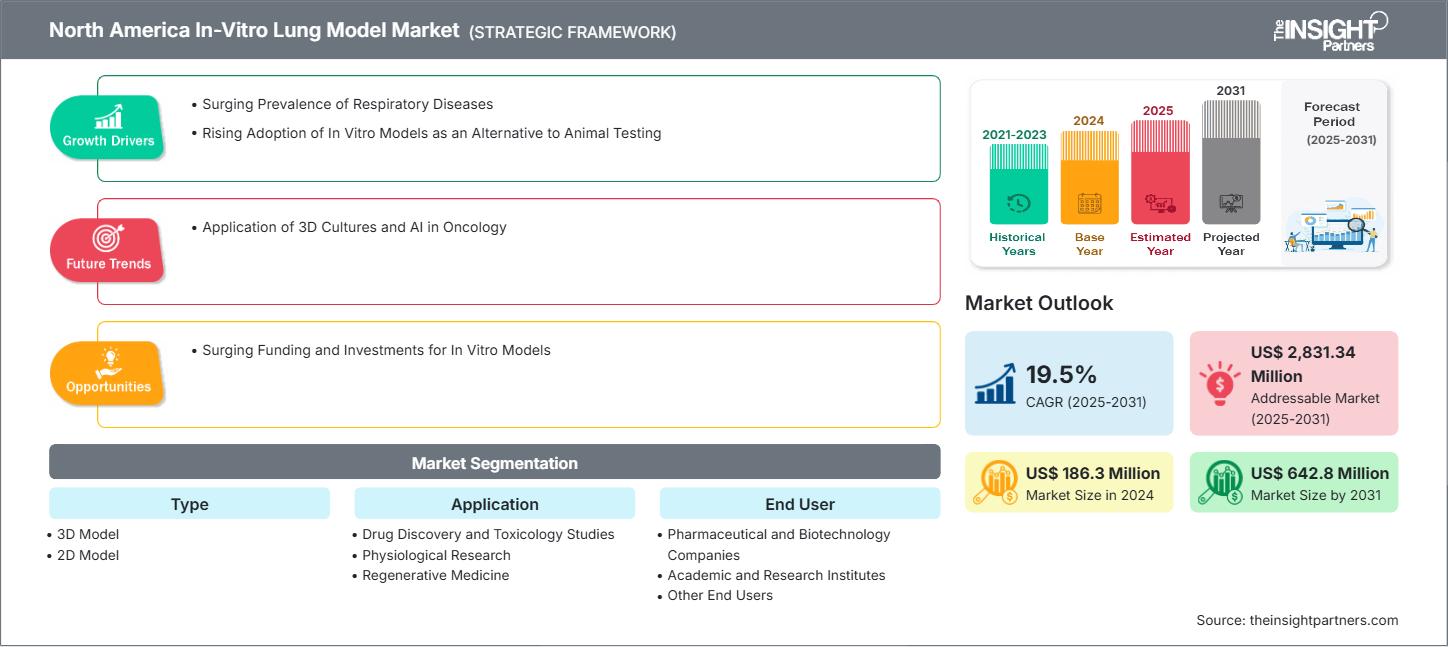Click 'Application of 3D Cultures and AI' bullet

pos(354,227)
